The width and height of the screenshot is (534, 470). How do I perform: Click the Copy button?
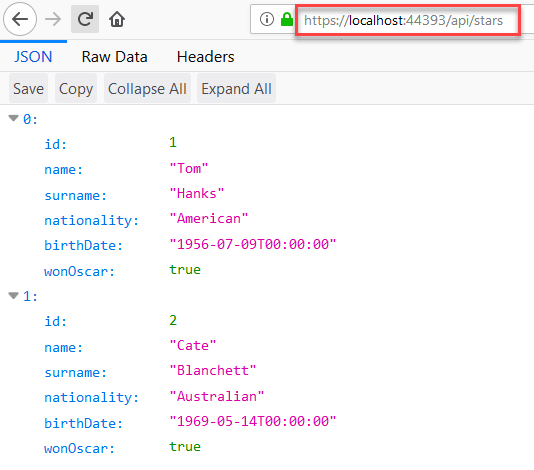[x=76, y=89]
